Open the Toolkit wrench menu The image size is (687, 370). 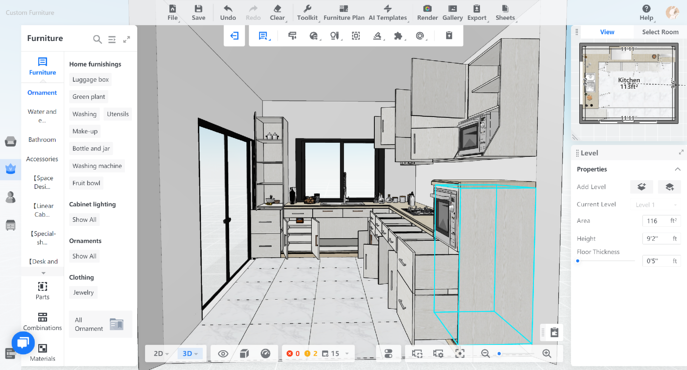[x=307, y=13]
